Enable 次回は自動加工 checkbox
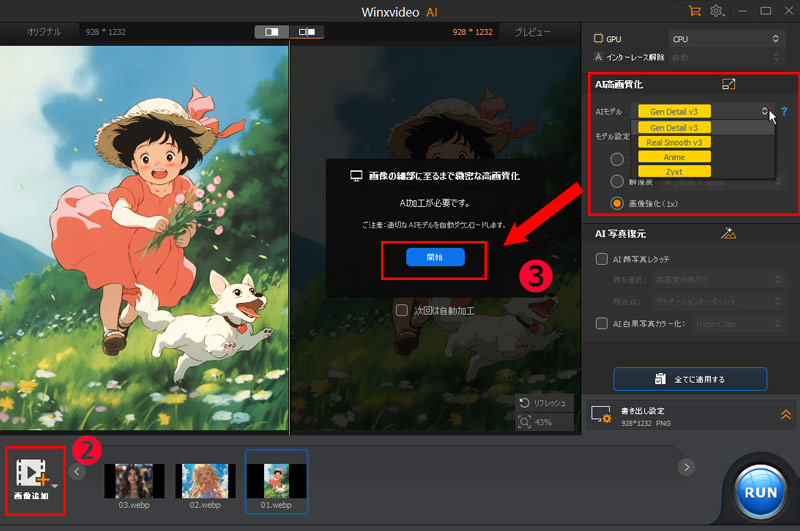The image size is (800, 531). coord(402,310)
